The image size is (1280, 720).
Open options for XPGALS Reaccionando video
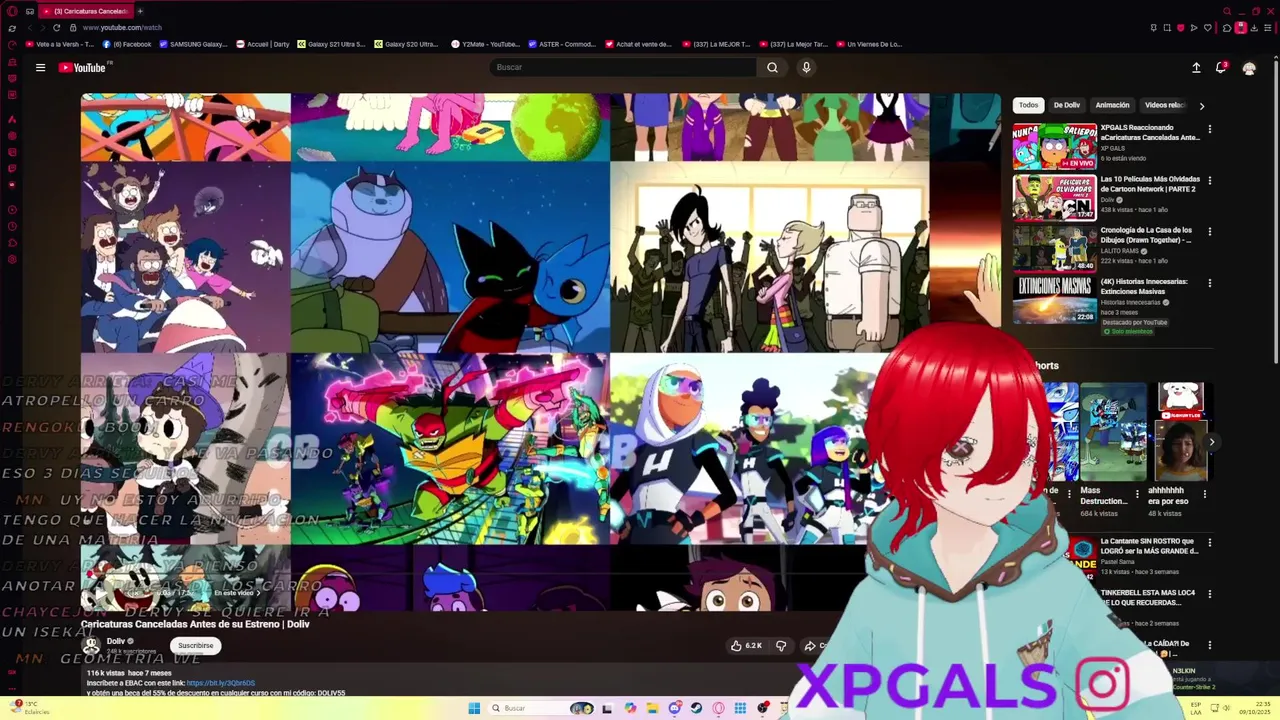pyautogui.click(x=1210, y=129)
